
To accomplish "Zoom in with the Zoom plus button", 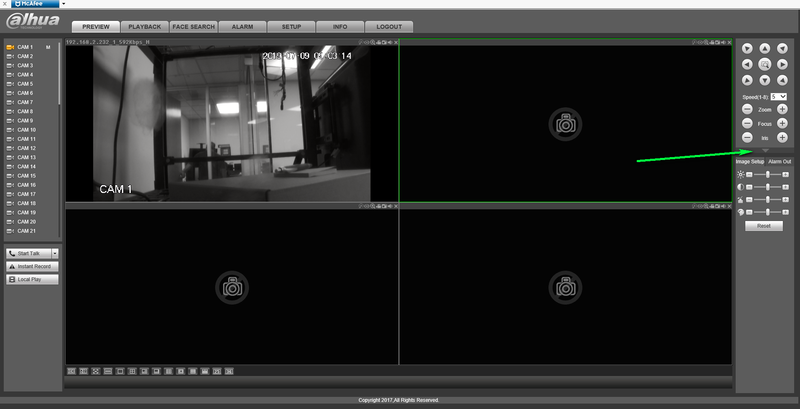I will [782, 109].
